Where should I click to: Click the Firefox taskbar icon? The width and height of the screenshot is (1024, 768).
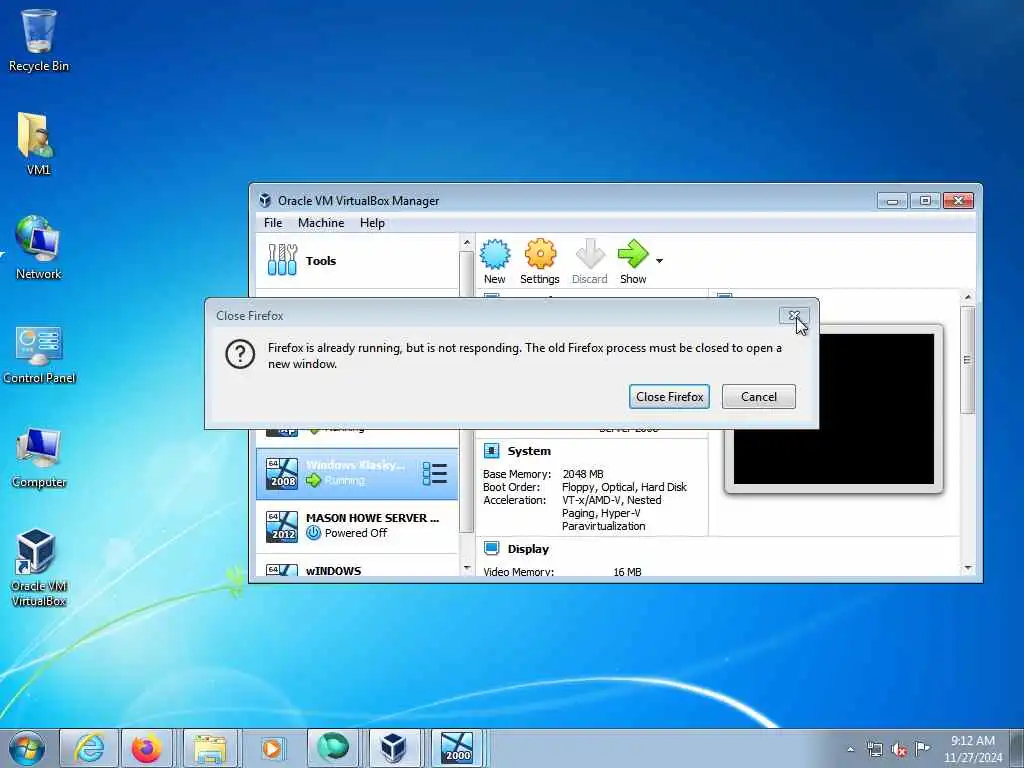(146, 748)
